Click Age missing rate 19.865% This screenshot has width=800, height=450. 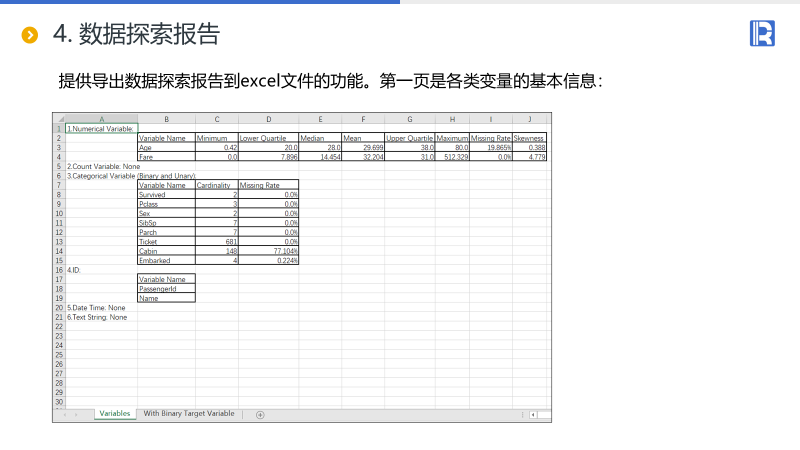point(491,147)
